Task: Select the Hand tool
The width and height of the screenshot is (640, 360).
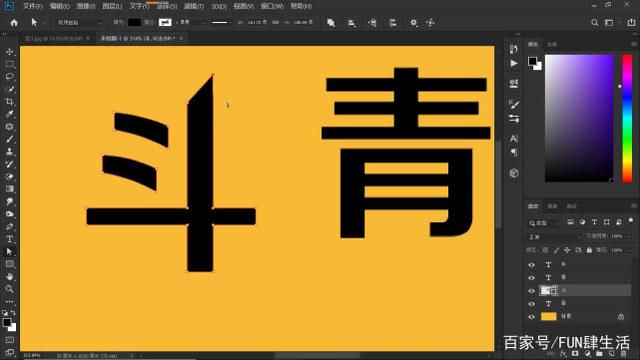Action: click(x=9, y=277)
